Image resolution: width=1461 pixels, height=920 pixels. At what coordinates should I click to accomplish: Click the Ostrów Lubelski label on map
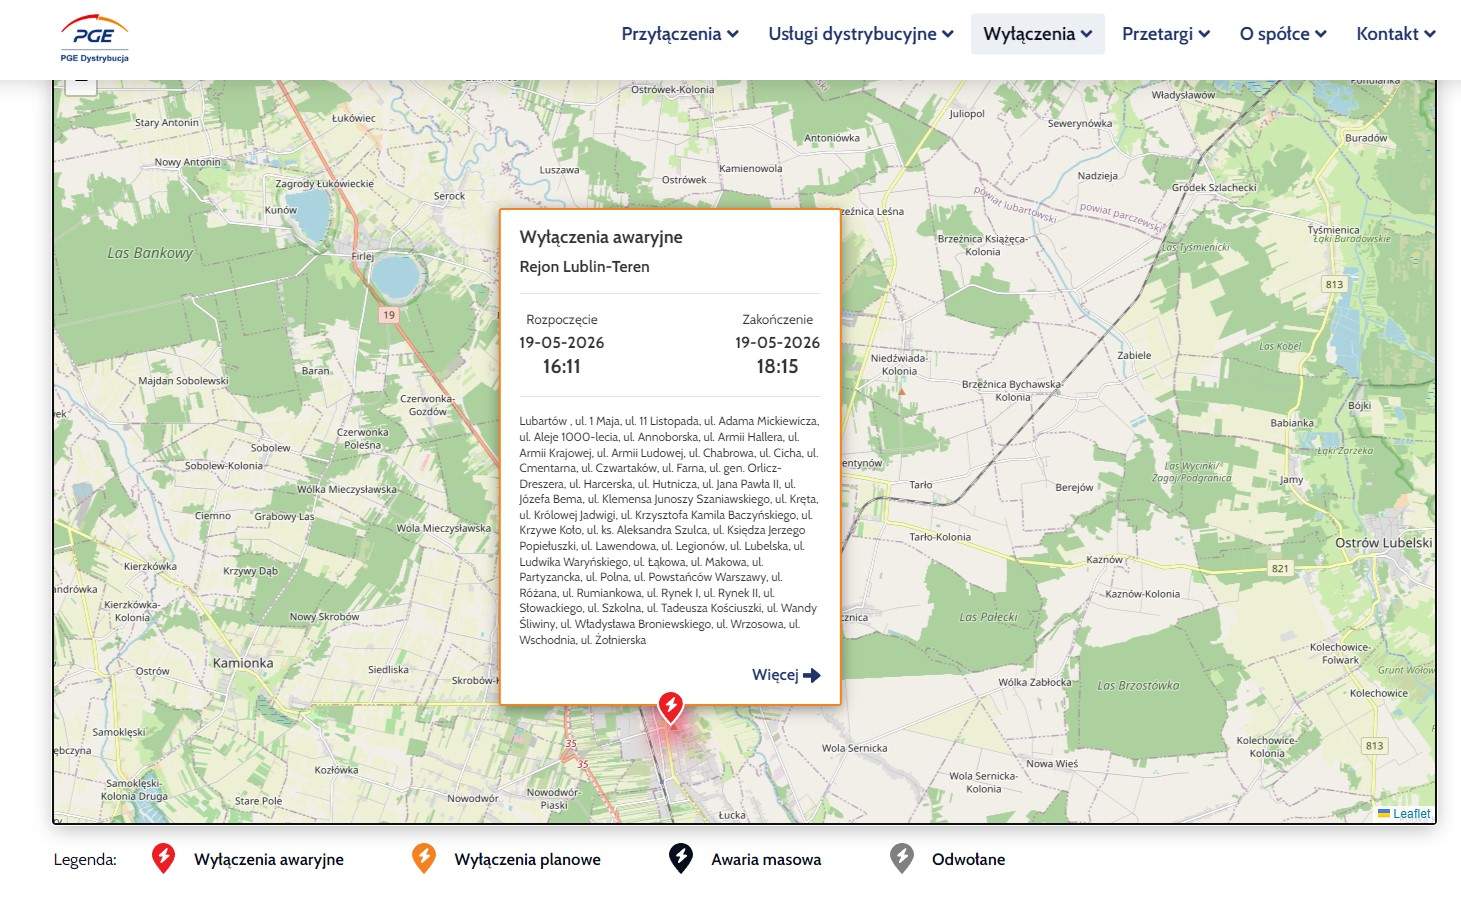pyautogui.click(x=1384, y=543)
